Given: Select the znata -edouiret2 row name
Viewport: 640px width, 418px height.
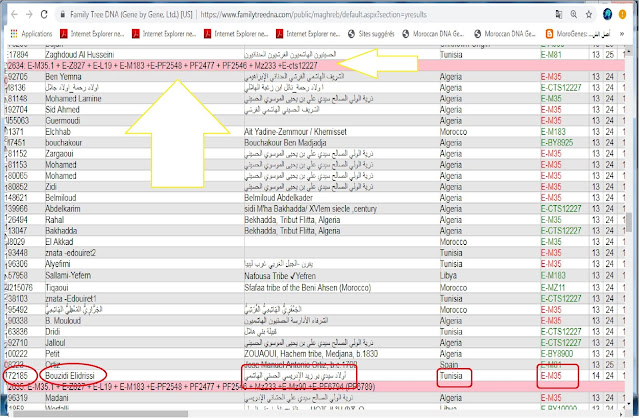Looking at the screenshot, I should (70, 253).
